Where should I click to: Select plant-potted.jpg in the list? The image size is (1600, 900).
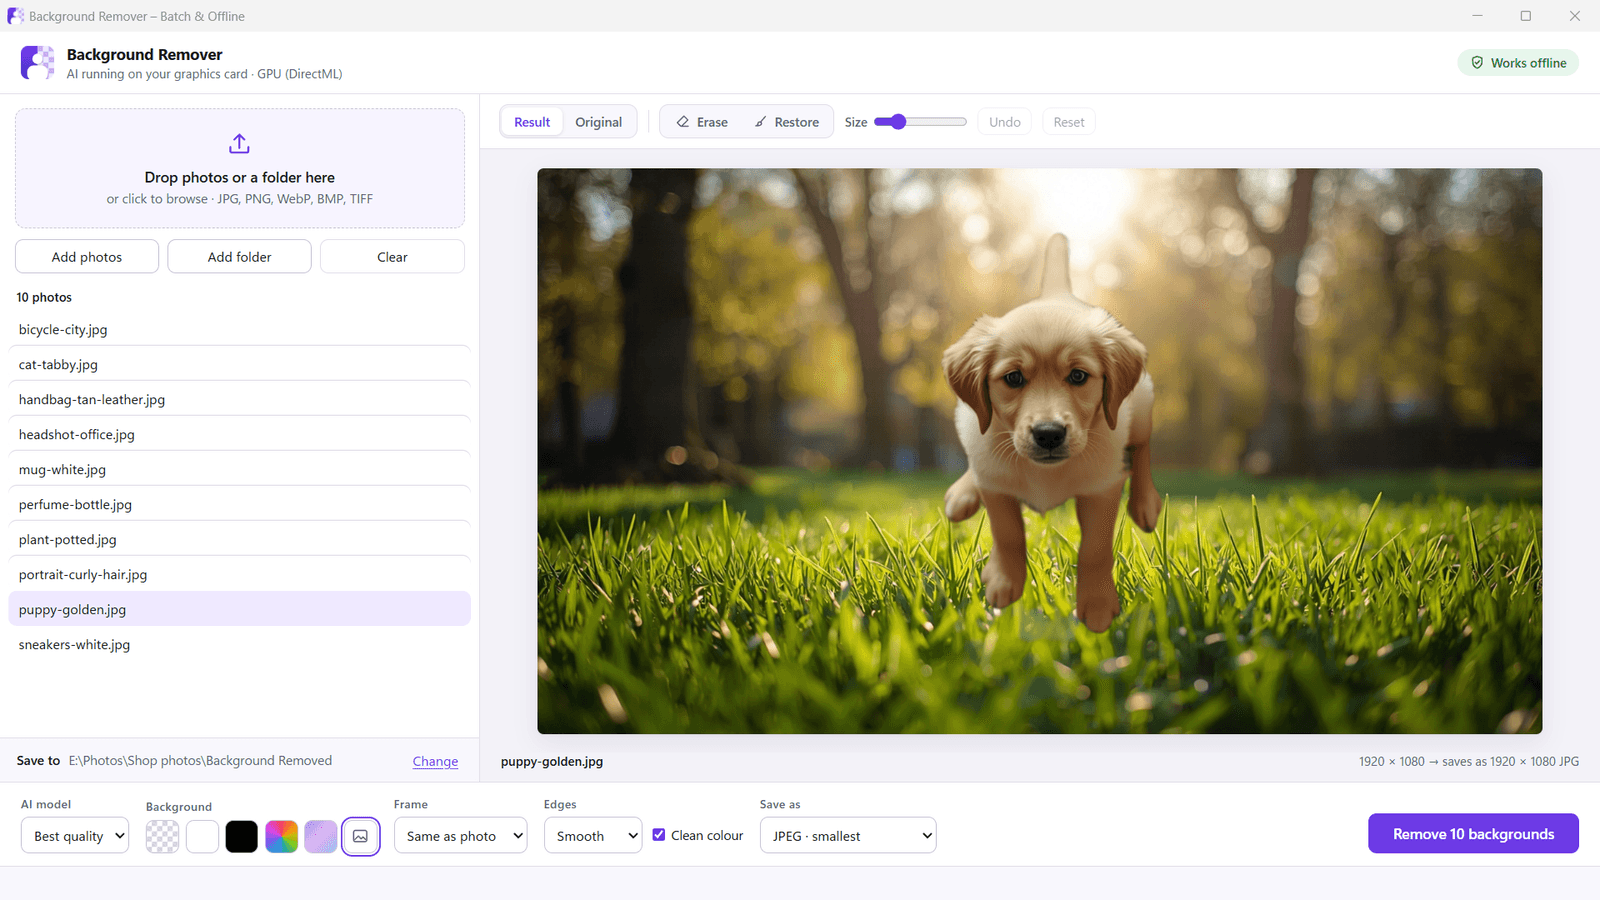click(x=239, y=539)
